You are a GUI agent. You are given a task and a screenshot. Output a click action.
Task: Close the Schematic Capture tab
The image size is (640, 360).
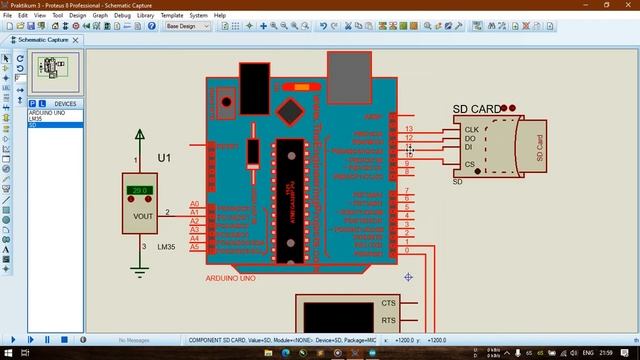click(76, 40)
